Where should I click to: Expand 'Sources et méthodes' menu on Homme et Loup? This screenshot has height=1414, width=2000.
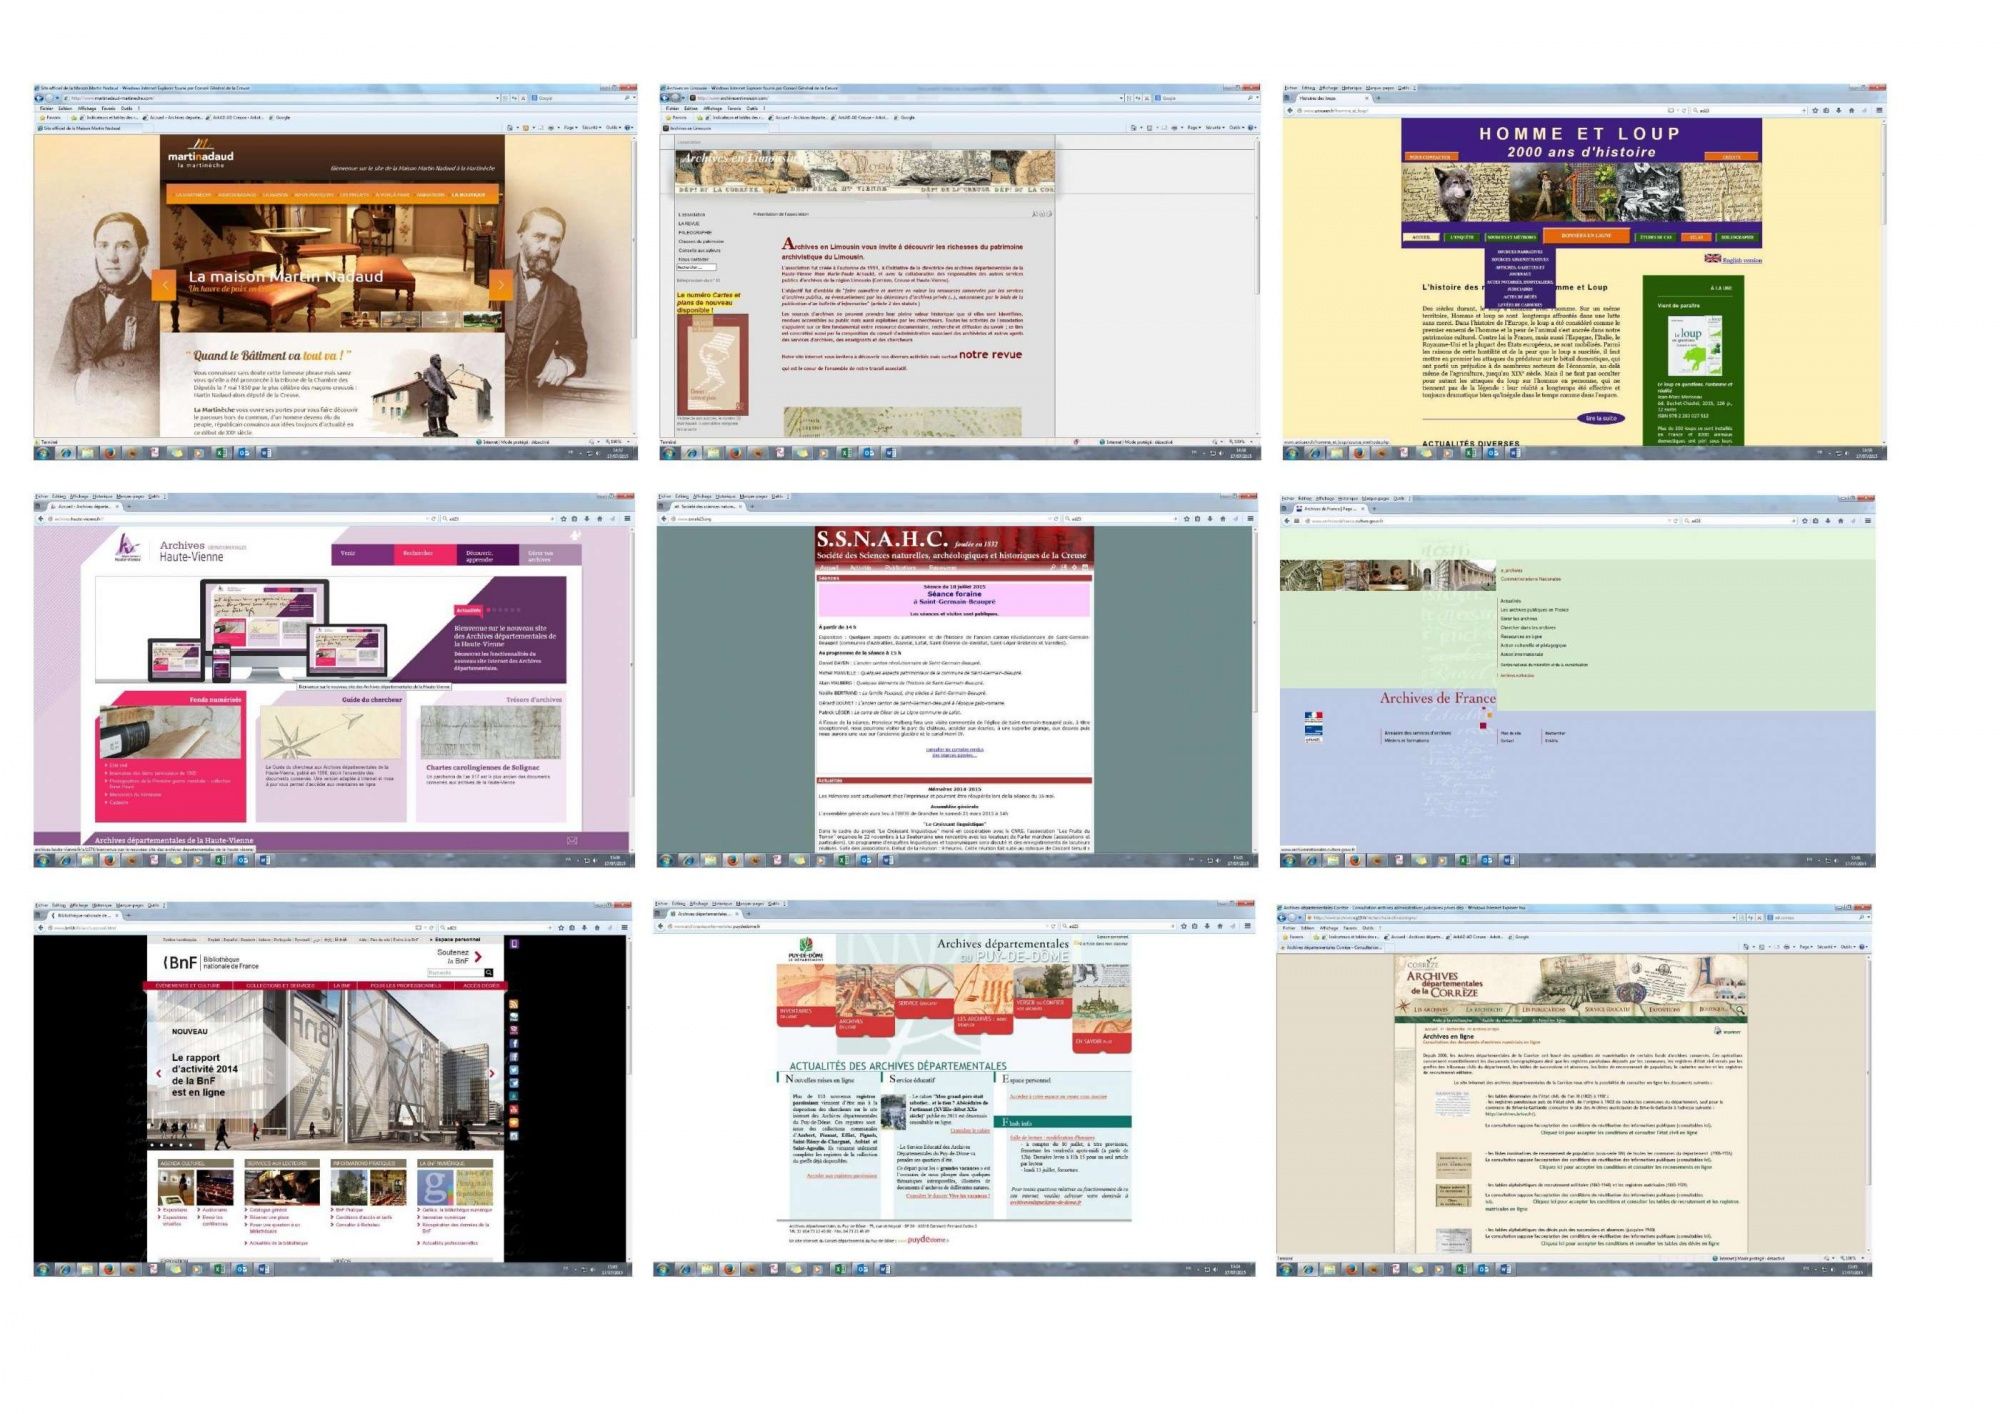click(1511, 237)
